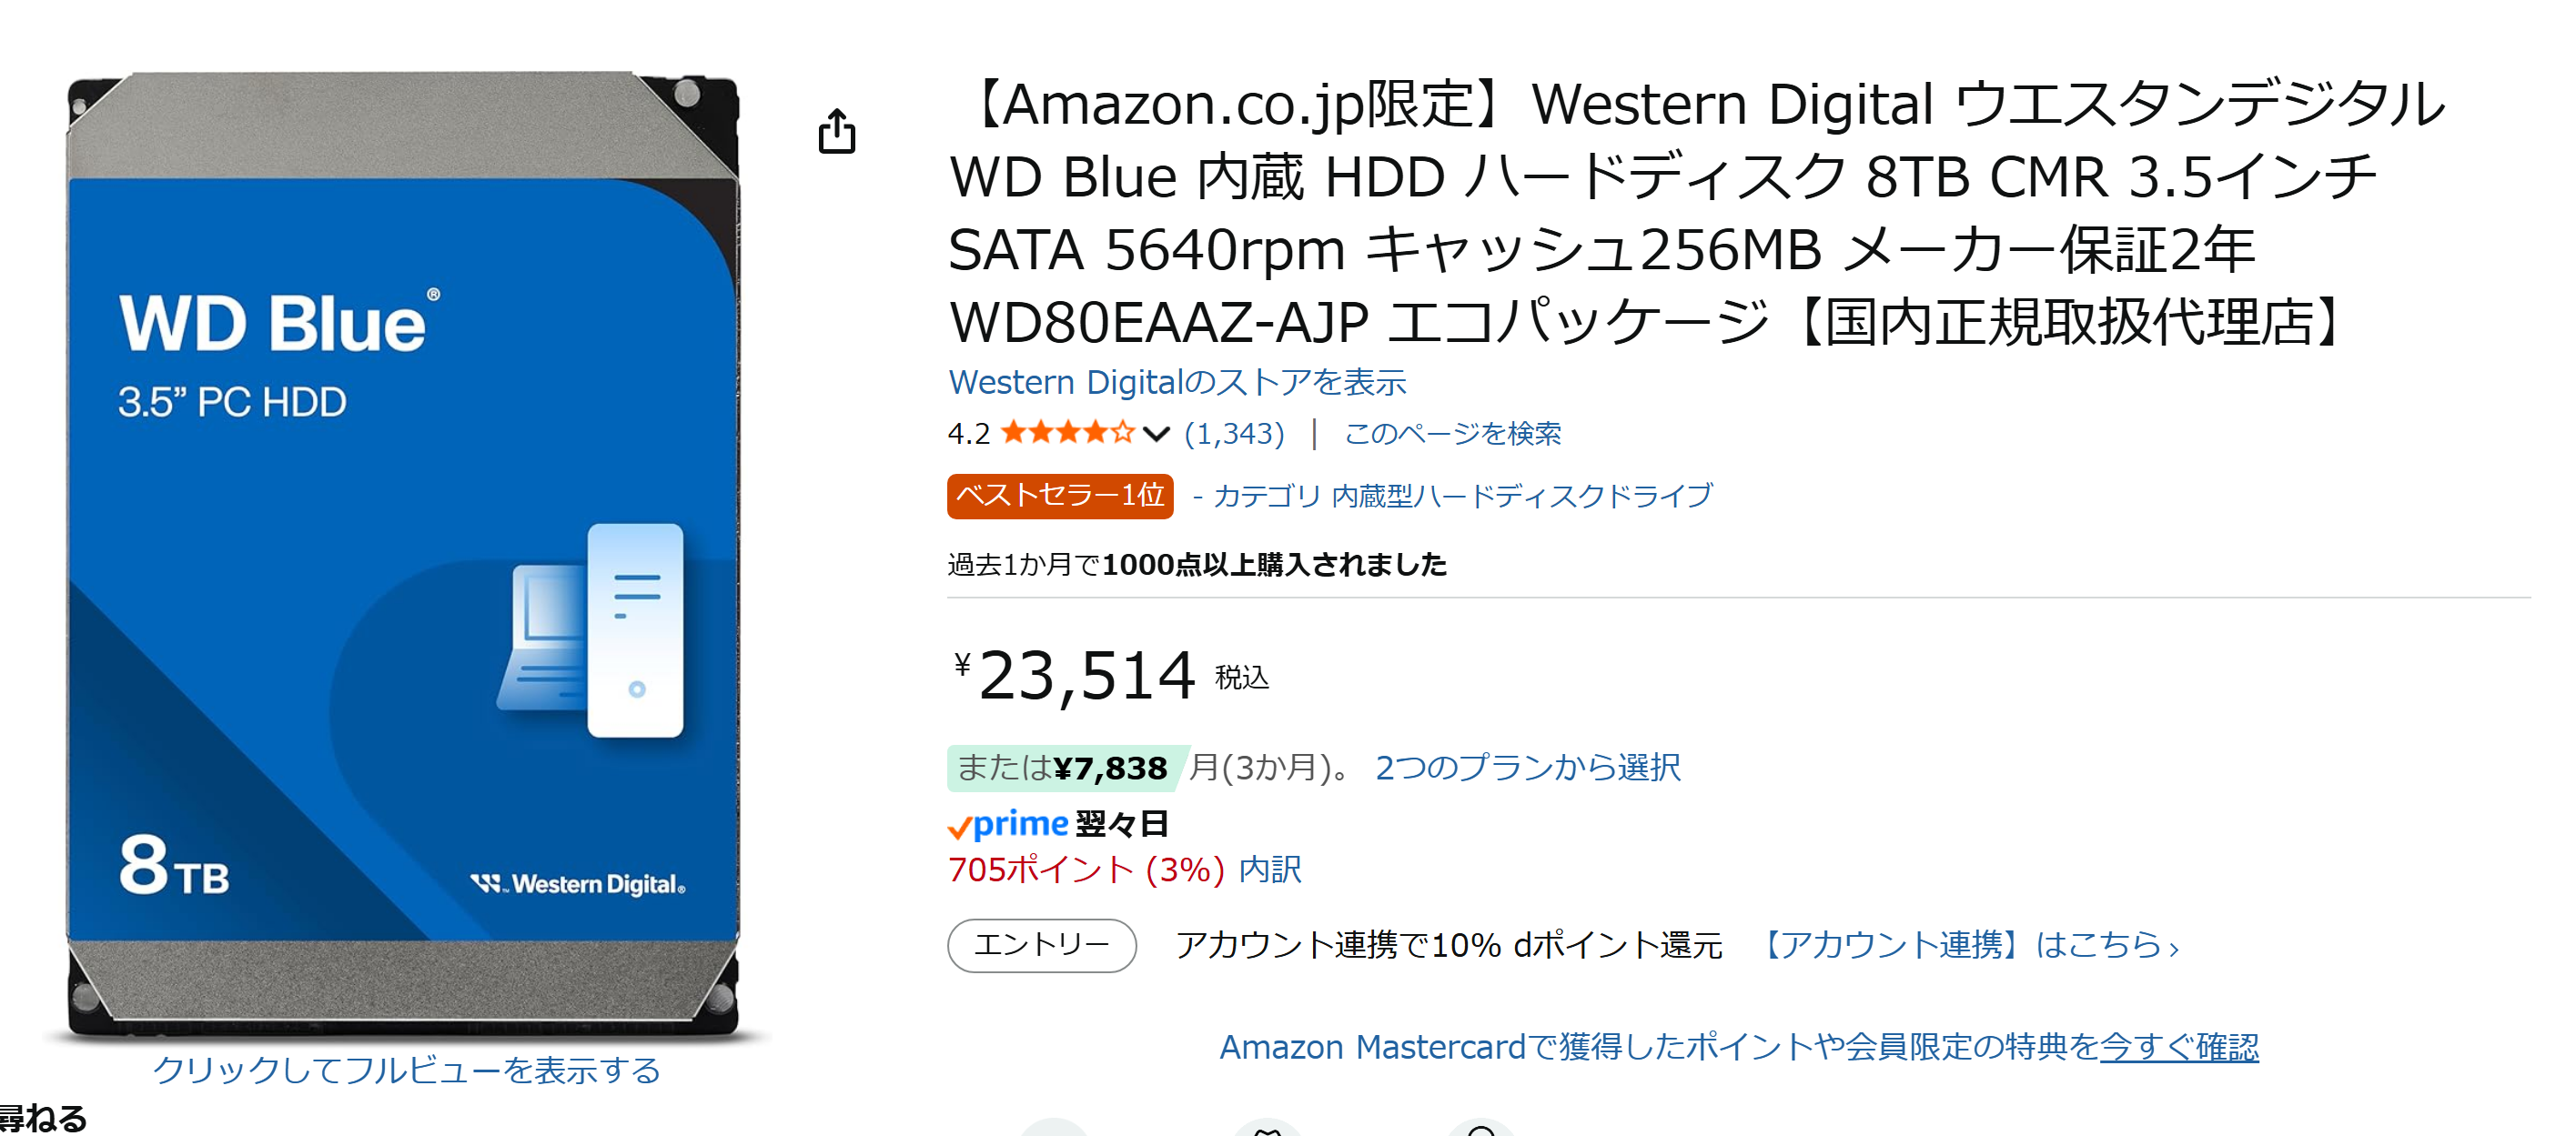Click the ¥23,514 price
This screenshot has width=2576, height=1136.
[x=1086, y=676]
